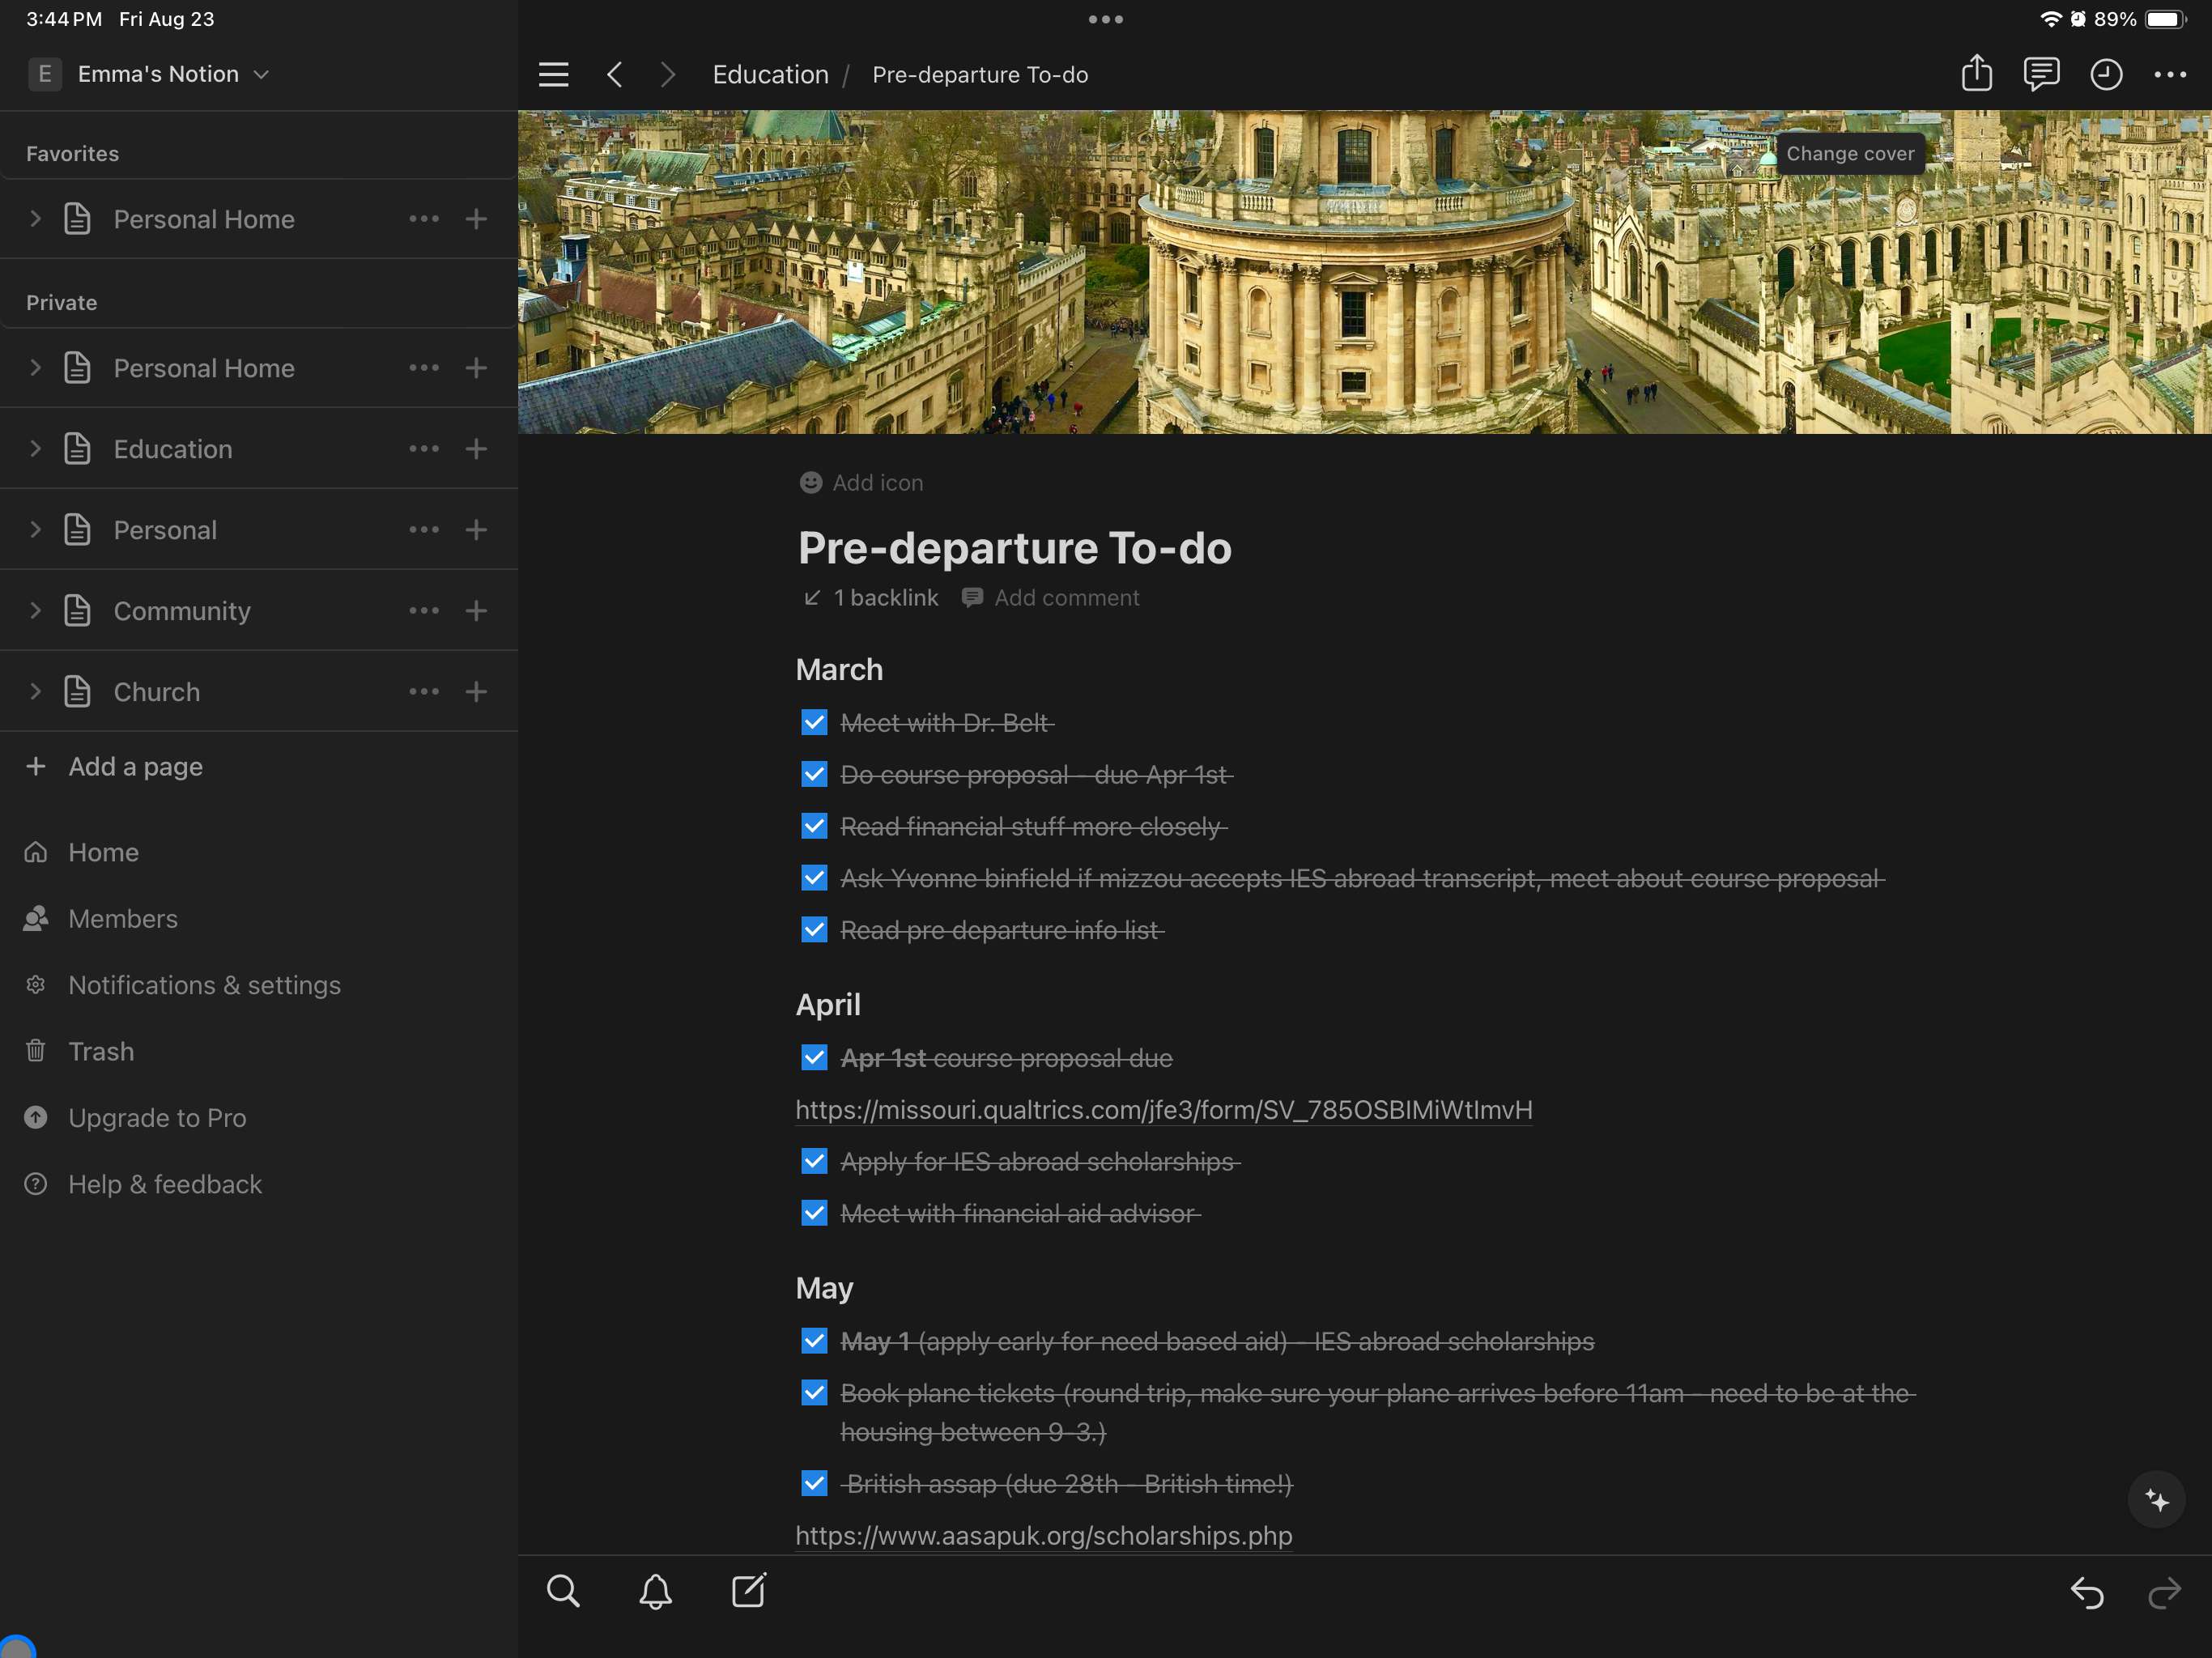
Task: Uncheck the 'Meet with Dr. Belt' checkbox
Action: tap(814, 723)
